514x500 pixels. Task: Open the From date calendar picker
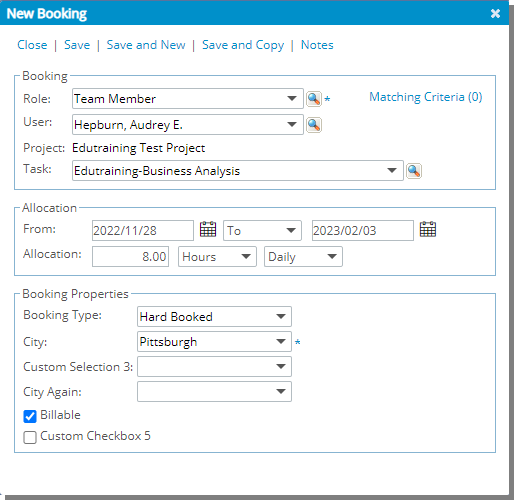click(208, 229)
